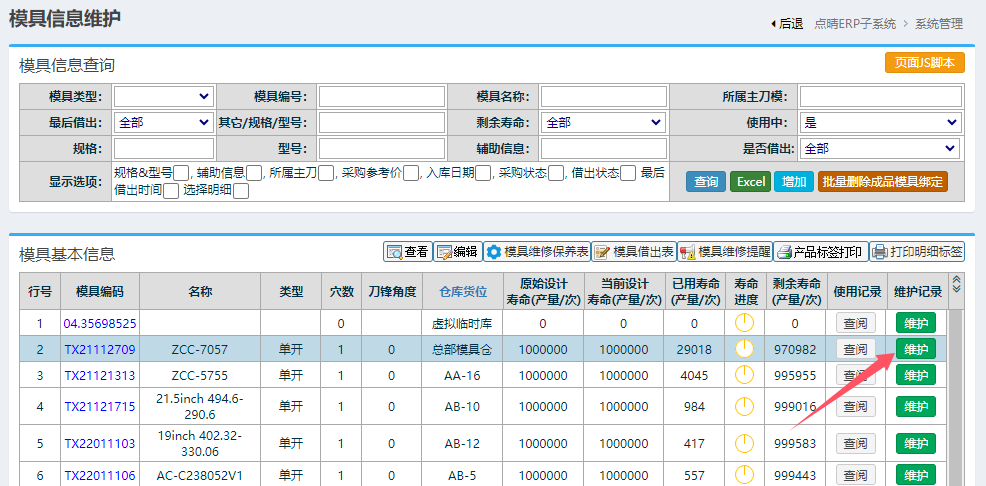
Task: Open the 模具类型 dropdown
Action: pos(163,96)
